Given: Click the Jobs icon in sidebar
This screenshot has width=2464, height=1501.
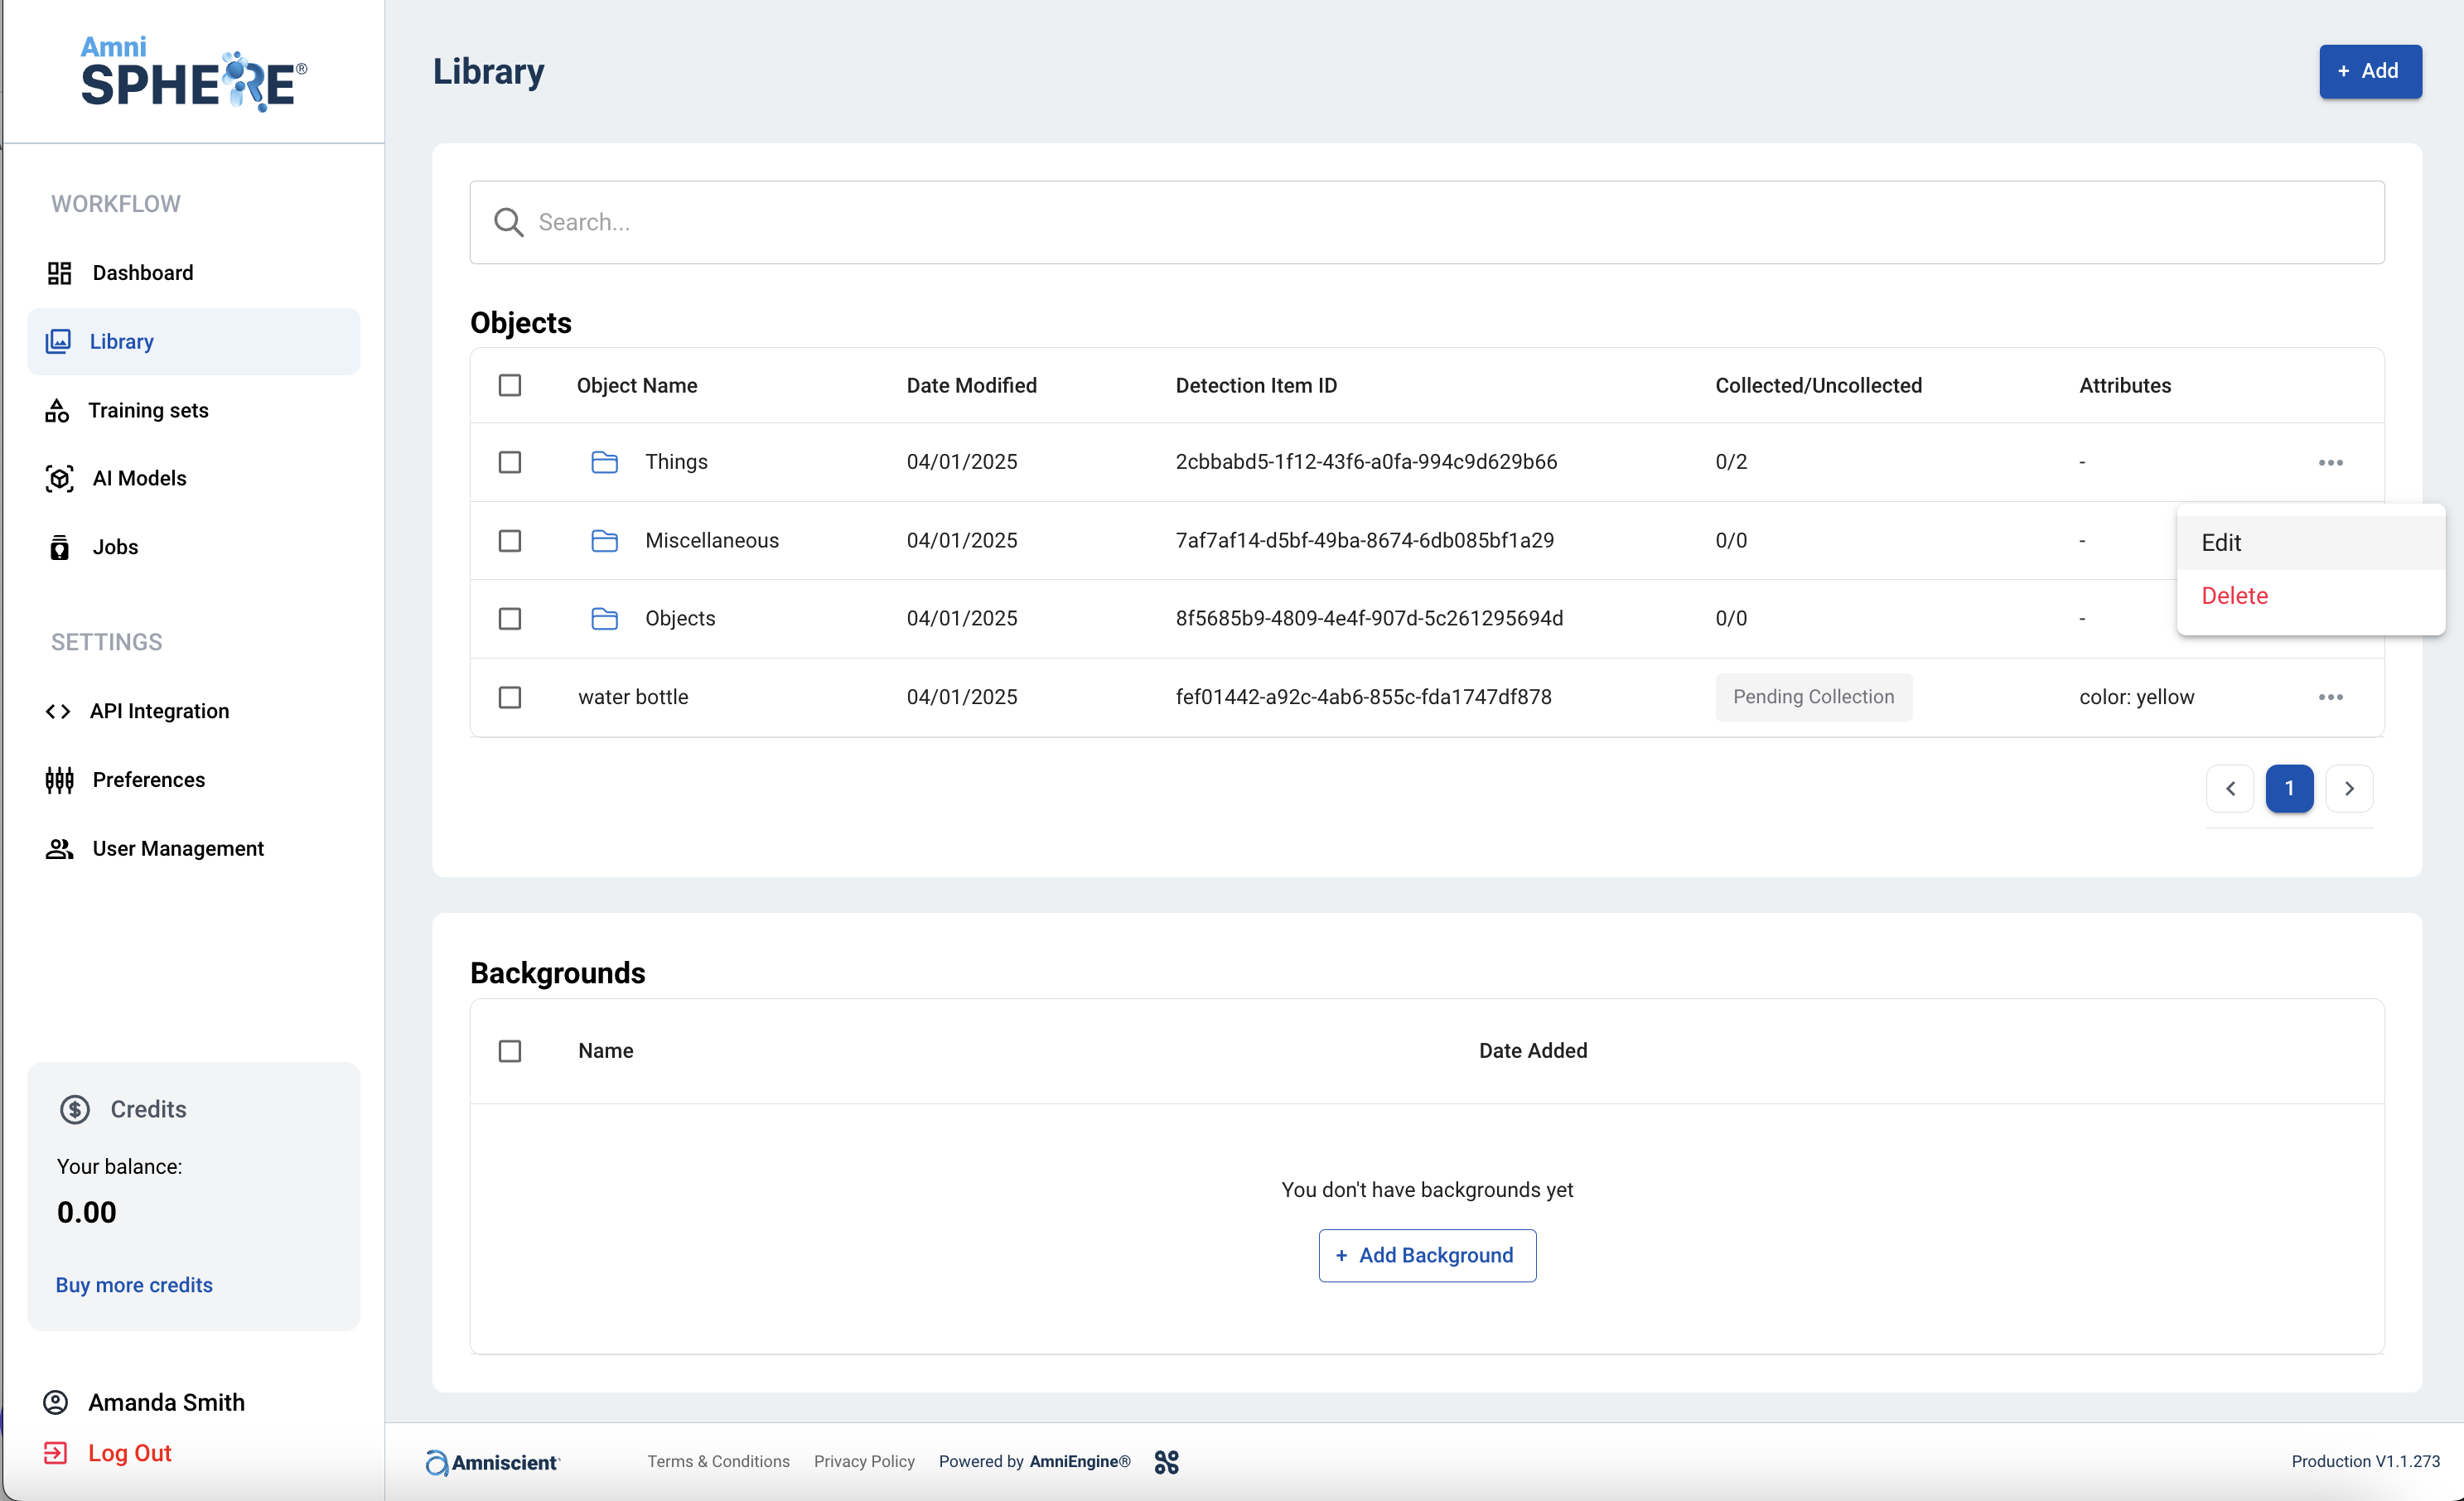Looking at the screenshot, I should coord(59,547).
